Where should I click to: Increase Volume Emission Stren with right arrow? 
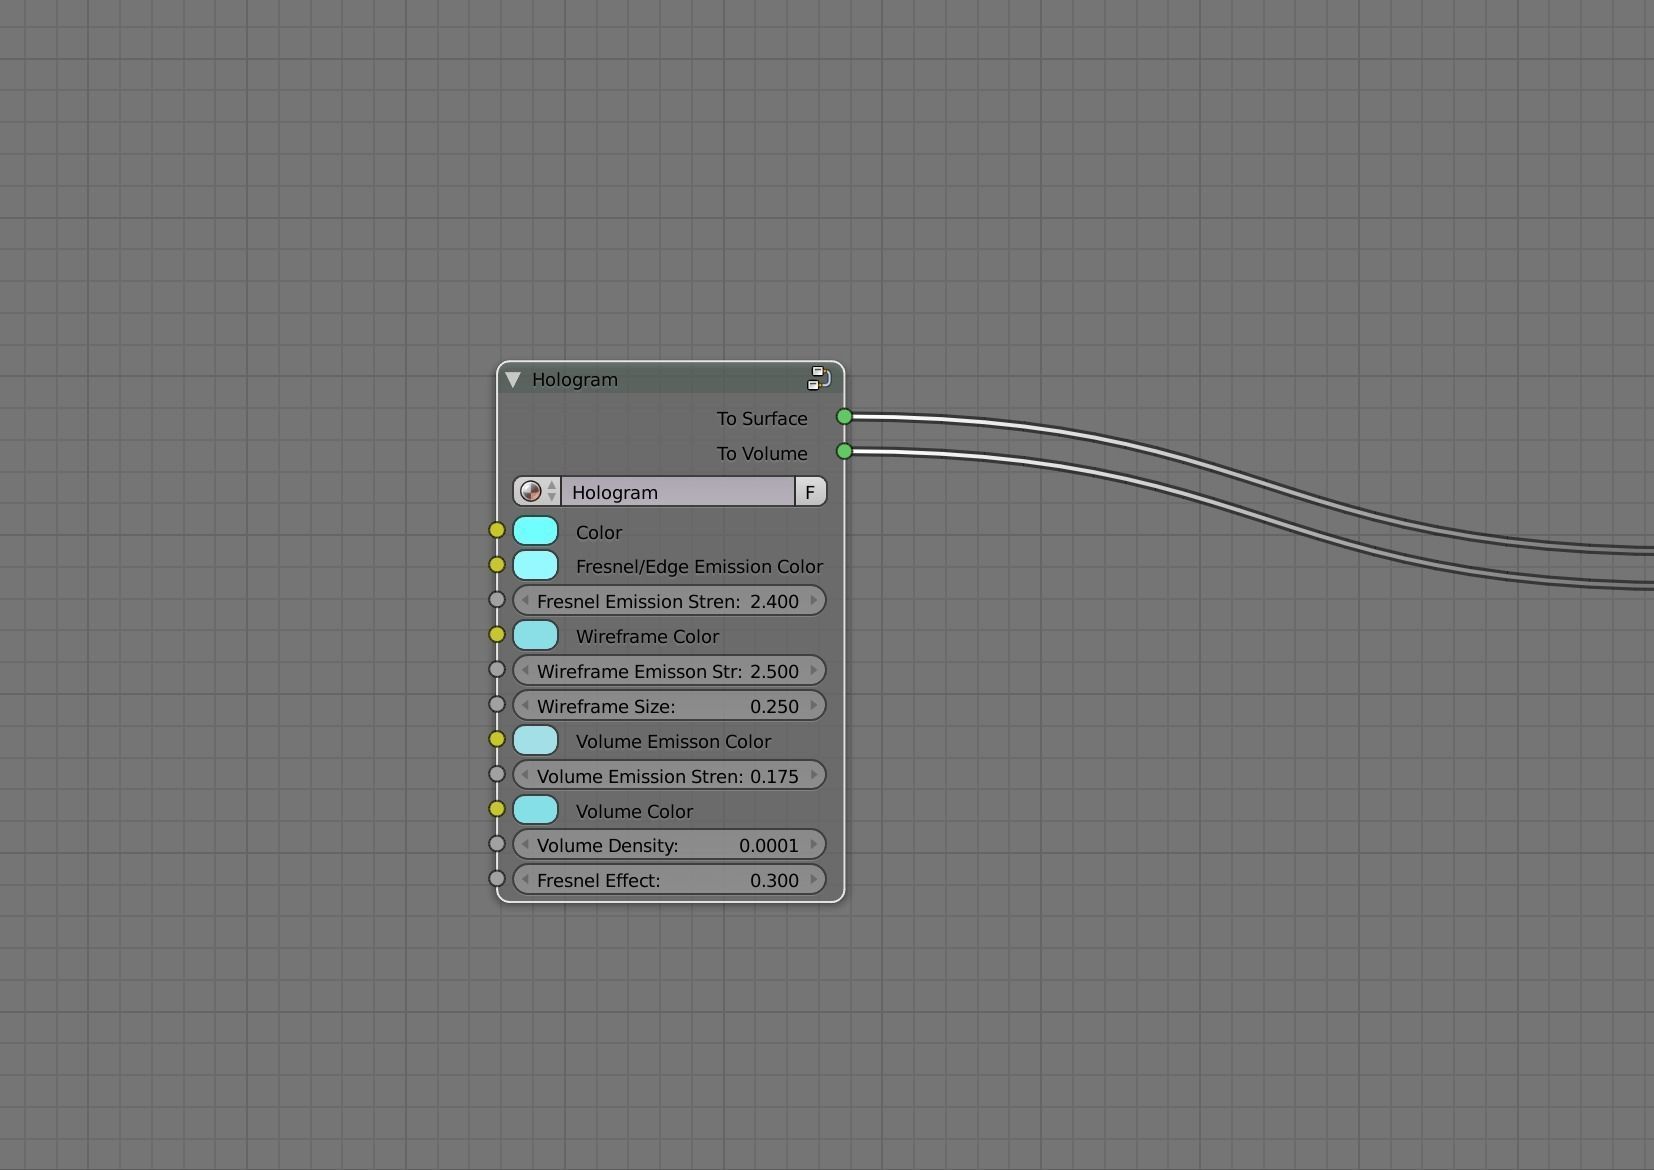tap(814, 775)
